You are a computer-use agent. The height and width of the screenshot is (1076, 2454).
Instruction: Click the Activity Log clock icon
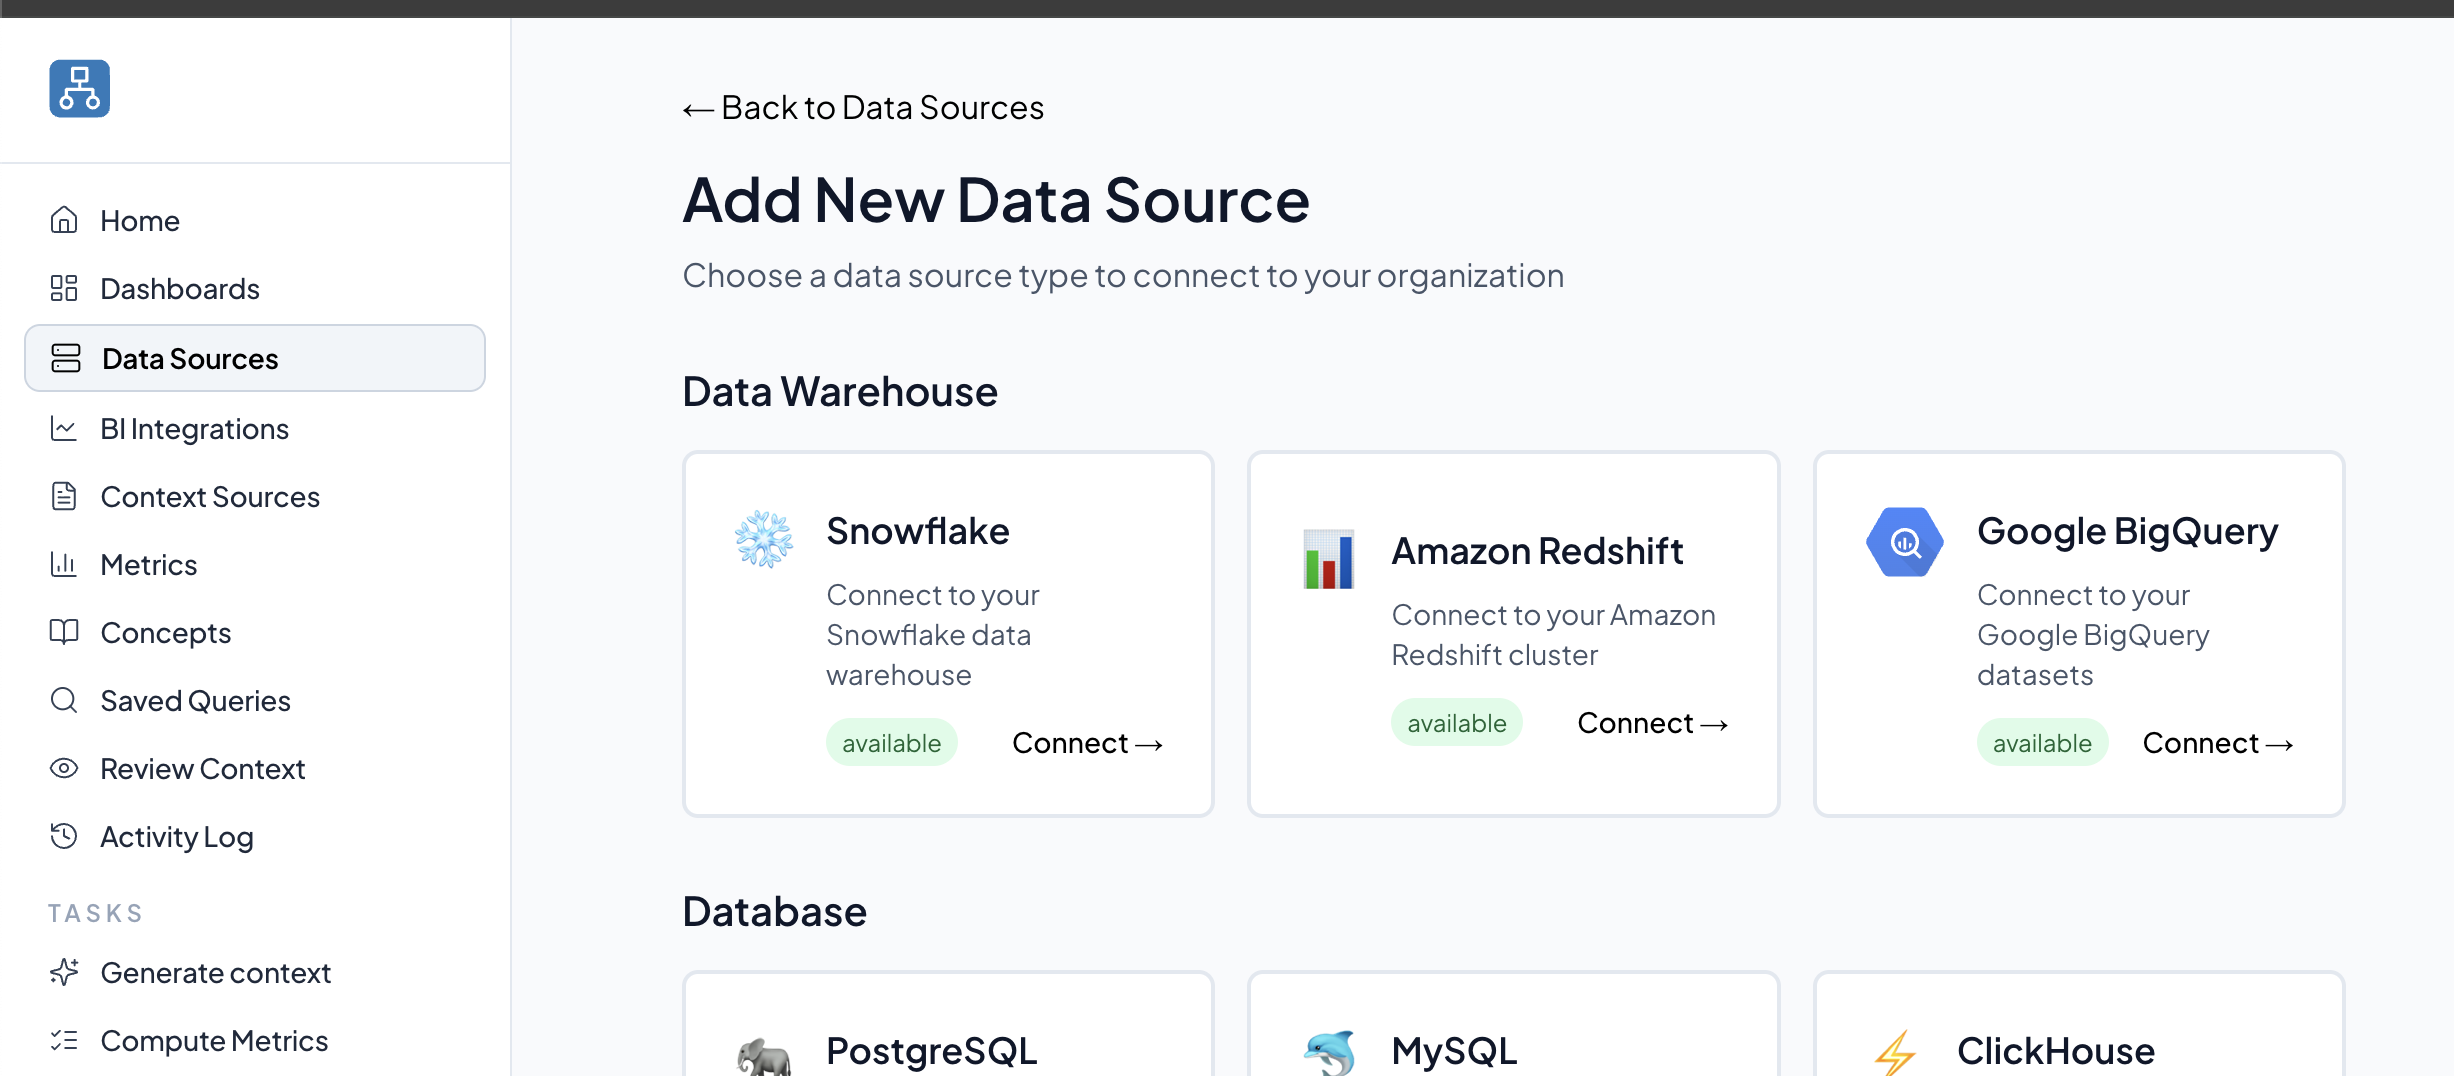[x=64, y=836]
